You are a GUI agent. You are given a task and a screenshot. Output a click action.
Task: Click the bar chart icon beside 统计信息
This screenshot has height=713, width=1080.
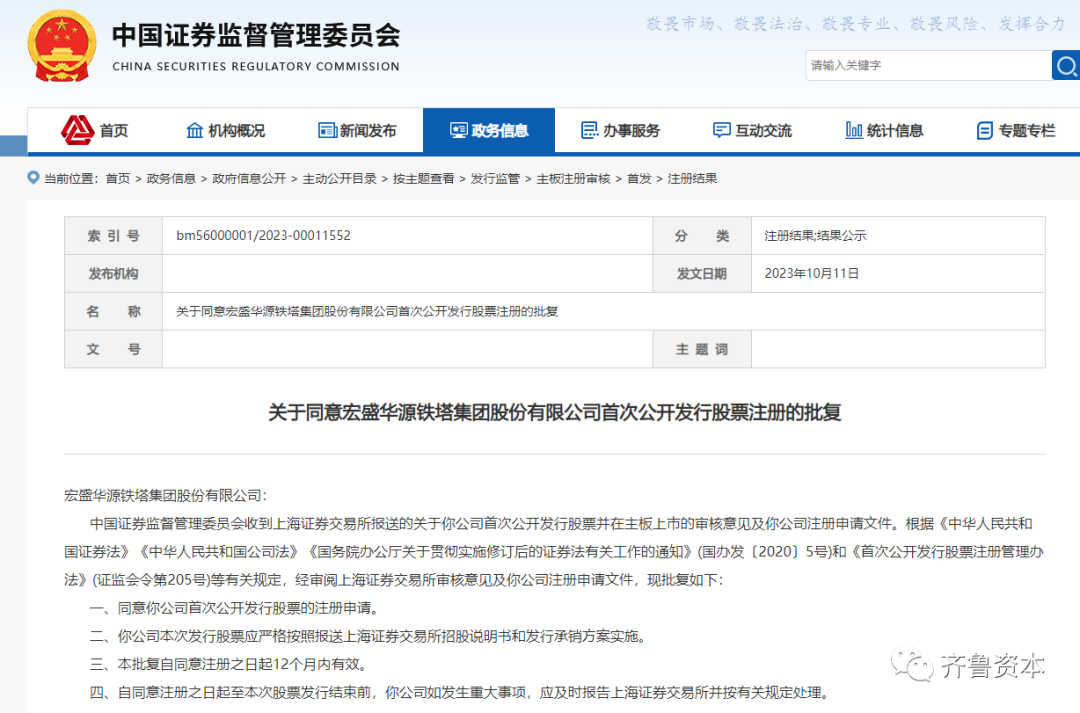click(853, 130)
